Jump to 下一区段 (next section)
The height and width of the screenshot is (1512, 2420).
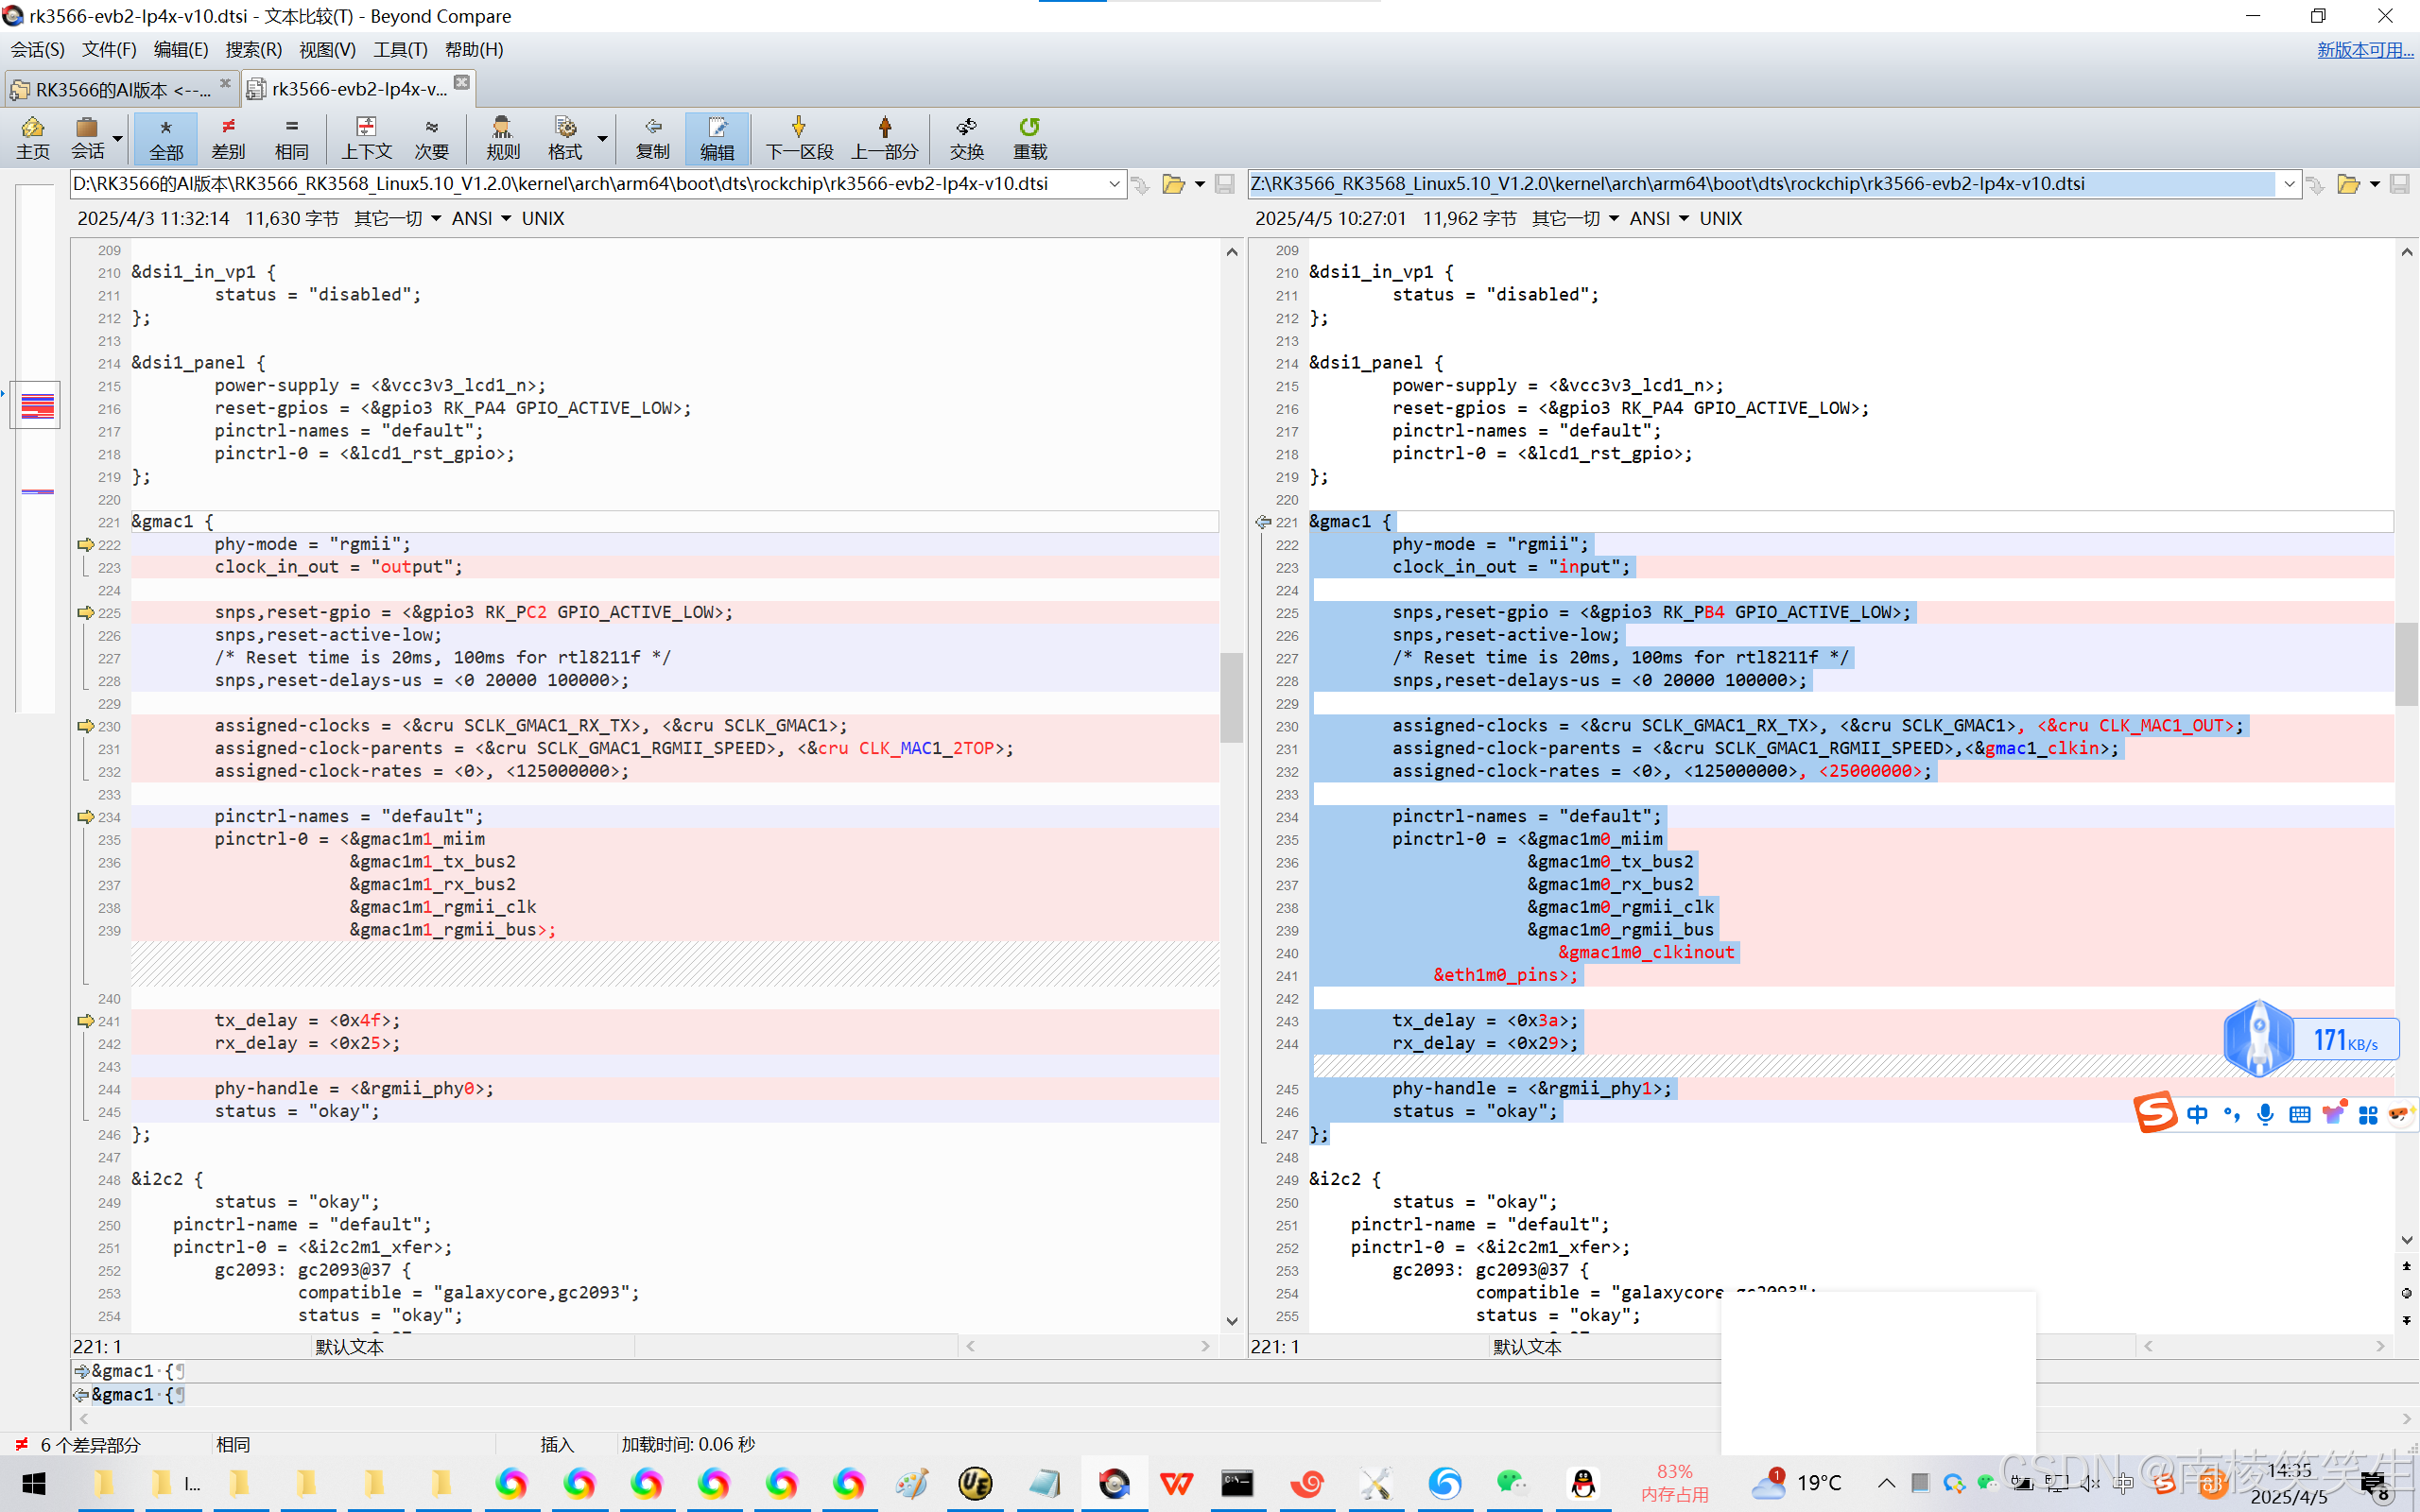(x=798, y=137)
